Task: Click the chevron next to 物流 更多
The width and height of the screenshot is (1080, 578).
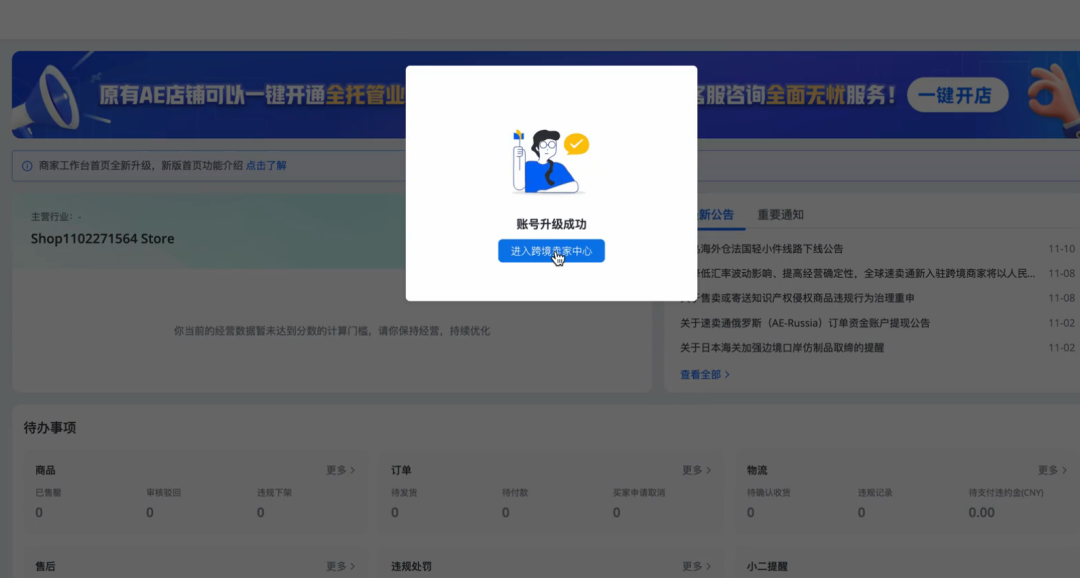Action: pos(1066,469)
